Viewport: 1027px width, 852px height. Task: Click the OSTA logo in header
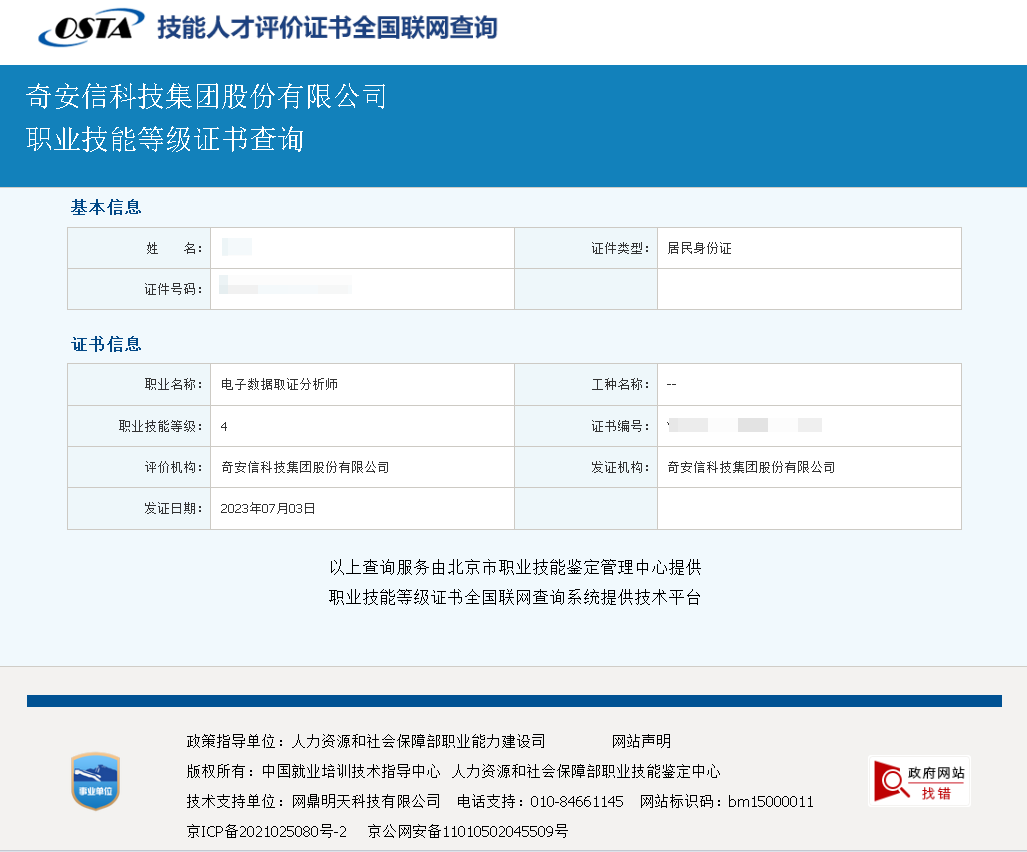(90, 27)
